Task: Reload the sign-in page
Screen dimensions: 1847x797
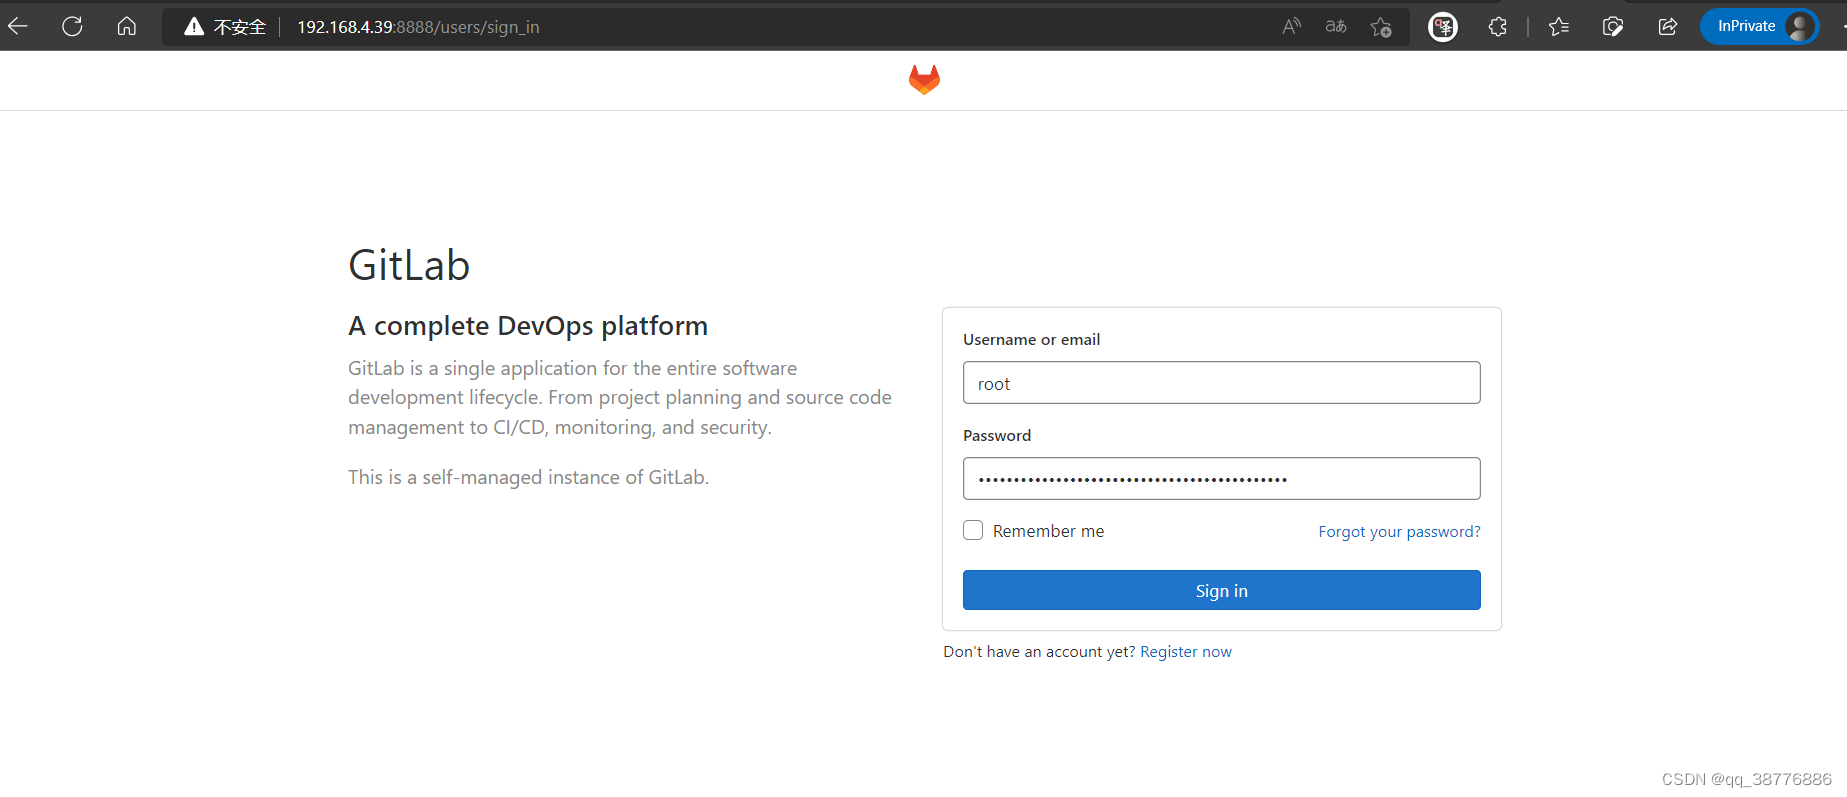Action: [72, 27]
